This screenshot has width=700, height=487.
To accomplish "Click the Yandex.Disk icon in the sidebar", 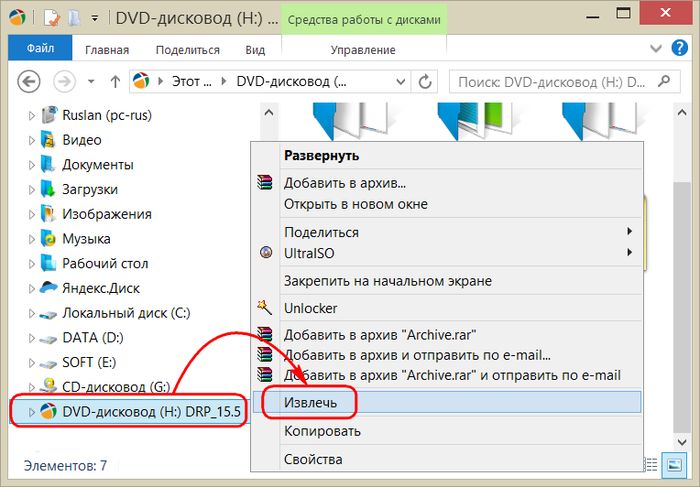I will [47, 288].
